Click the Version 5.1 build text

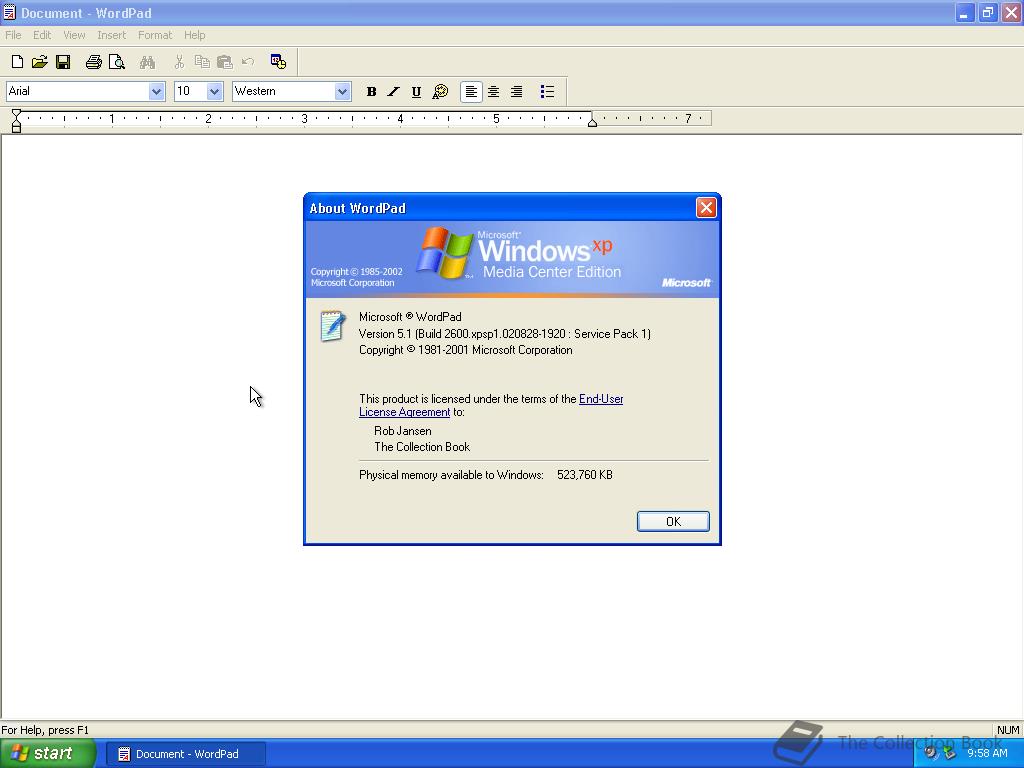tap(505, 334)
